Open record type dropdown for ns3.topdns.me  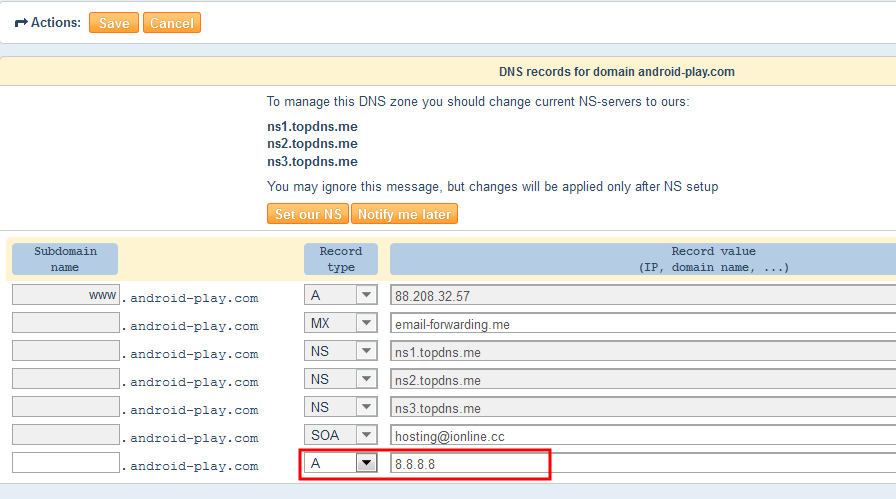pyautogui.click(x=340, y=407)
